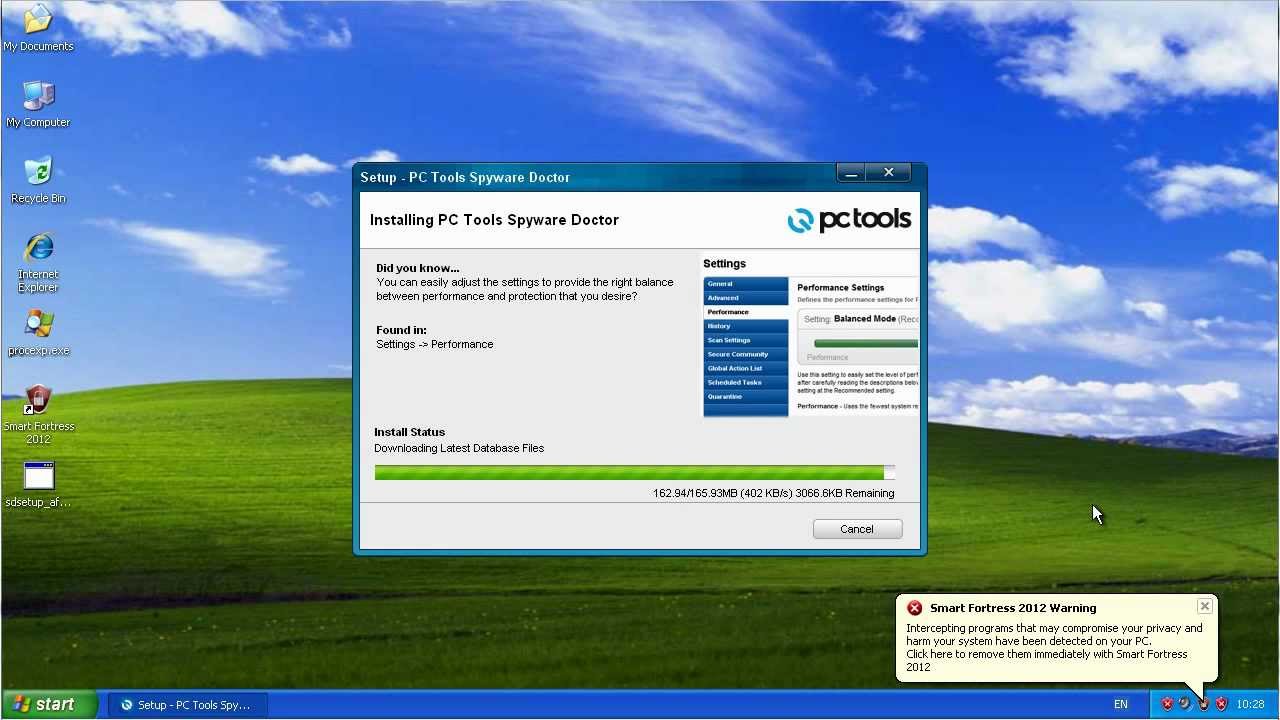Cancel the PC Tools Spyware Doctor installation
1280x720 pixels.
point(857,529)
